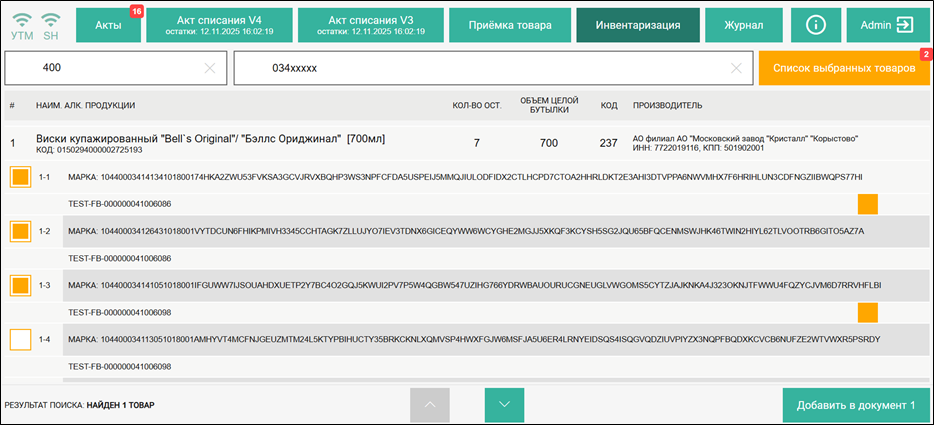The height and width of the screenshot is (425, 934).
Task: Clear the 034xxxxx field with X
Action: (x=737, y=68)
